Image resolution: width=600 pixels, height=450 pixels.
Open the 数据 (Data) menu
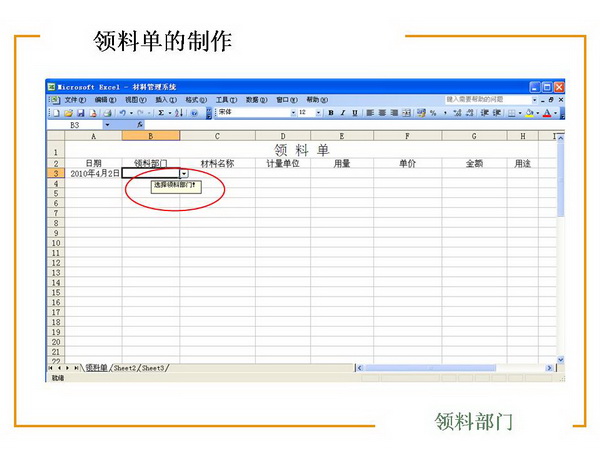[x=256, y=100]
